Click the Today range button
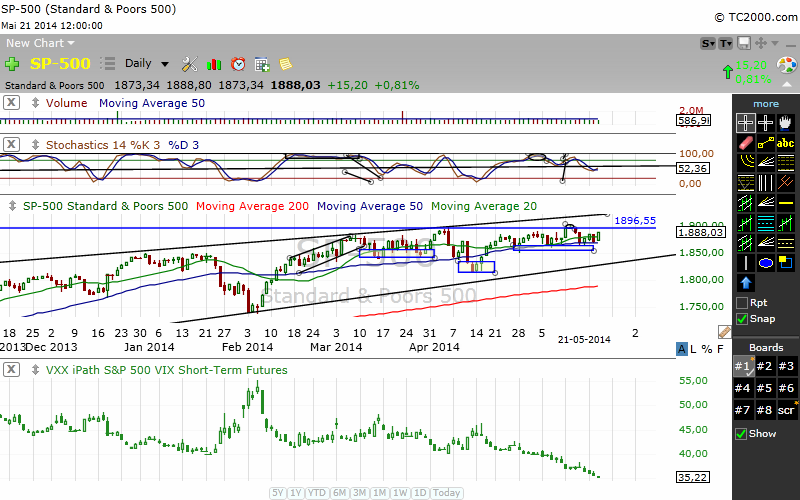 446,493
